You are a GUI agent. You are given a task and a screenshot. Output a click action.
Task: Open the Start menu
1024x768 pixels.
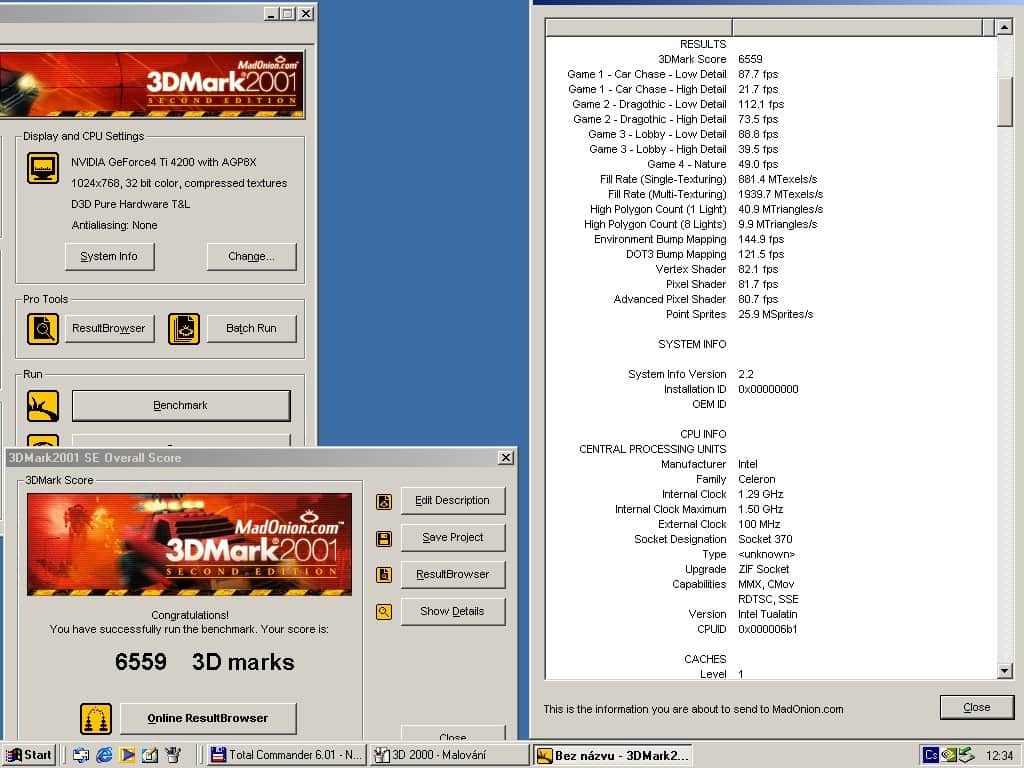coord(29,755)
